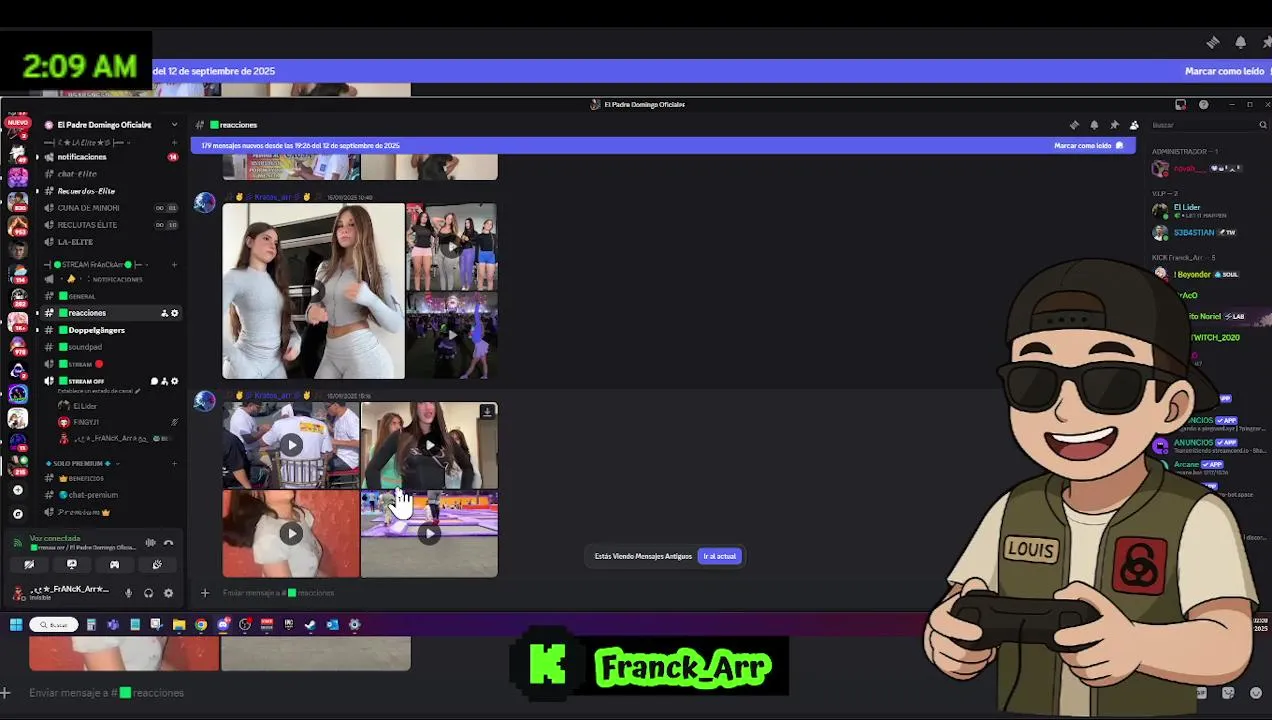Deafen with the headphones icon
This screenshot has height=720, width=1272.
coord(148,593)
